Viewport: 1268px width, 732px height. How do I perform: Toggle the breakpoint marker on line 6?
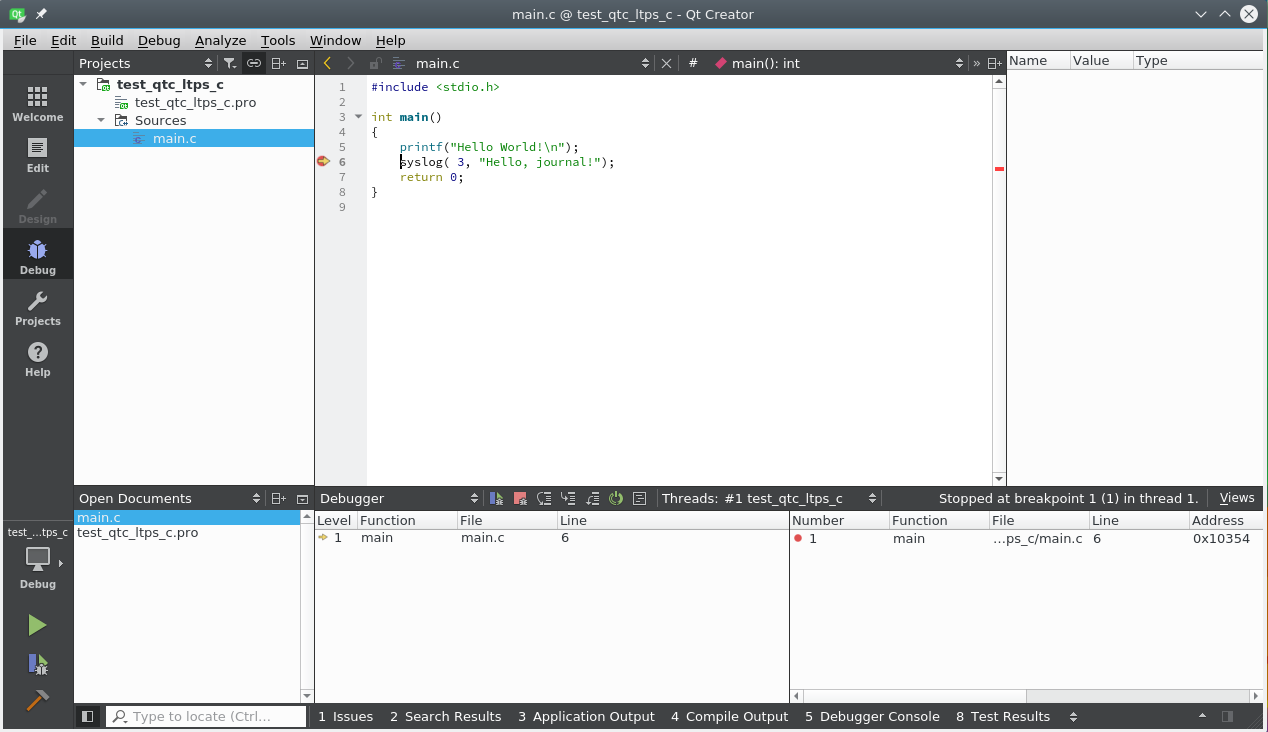pos(323,161)
